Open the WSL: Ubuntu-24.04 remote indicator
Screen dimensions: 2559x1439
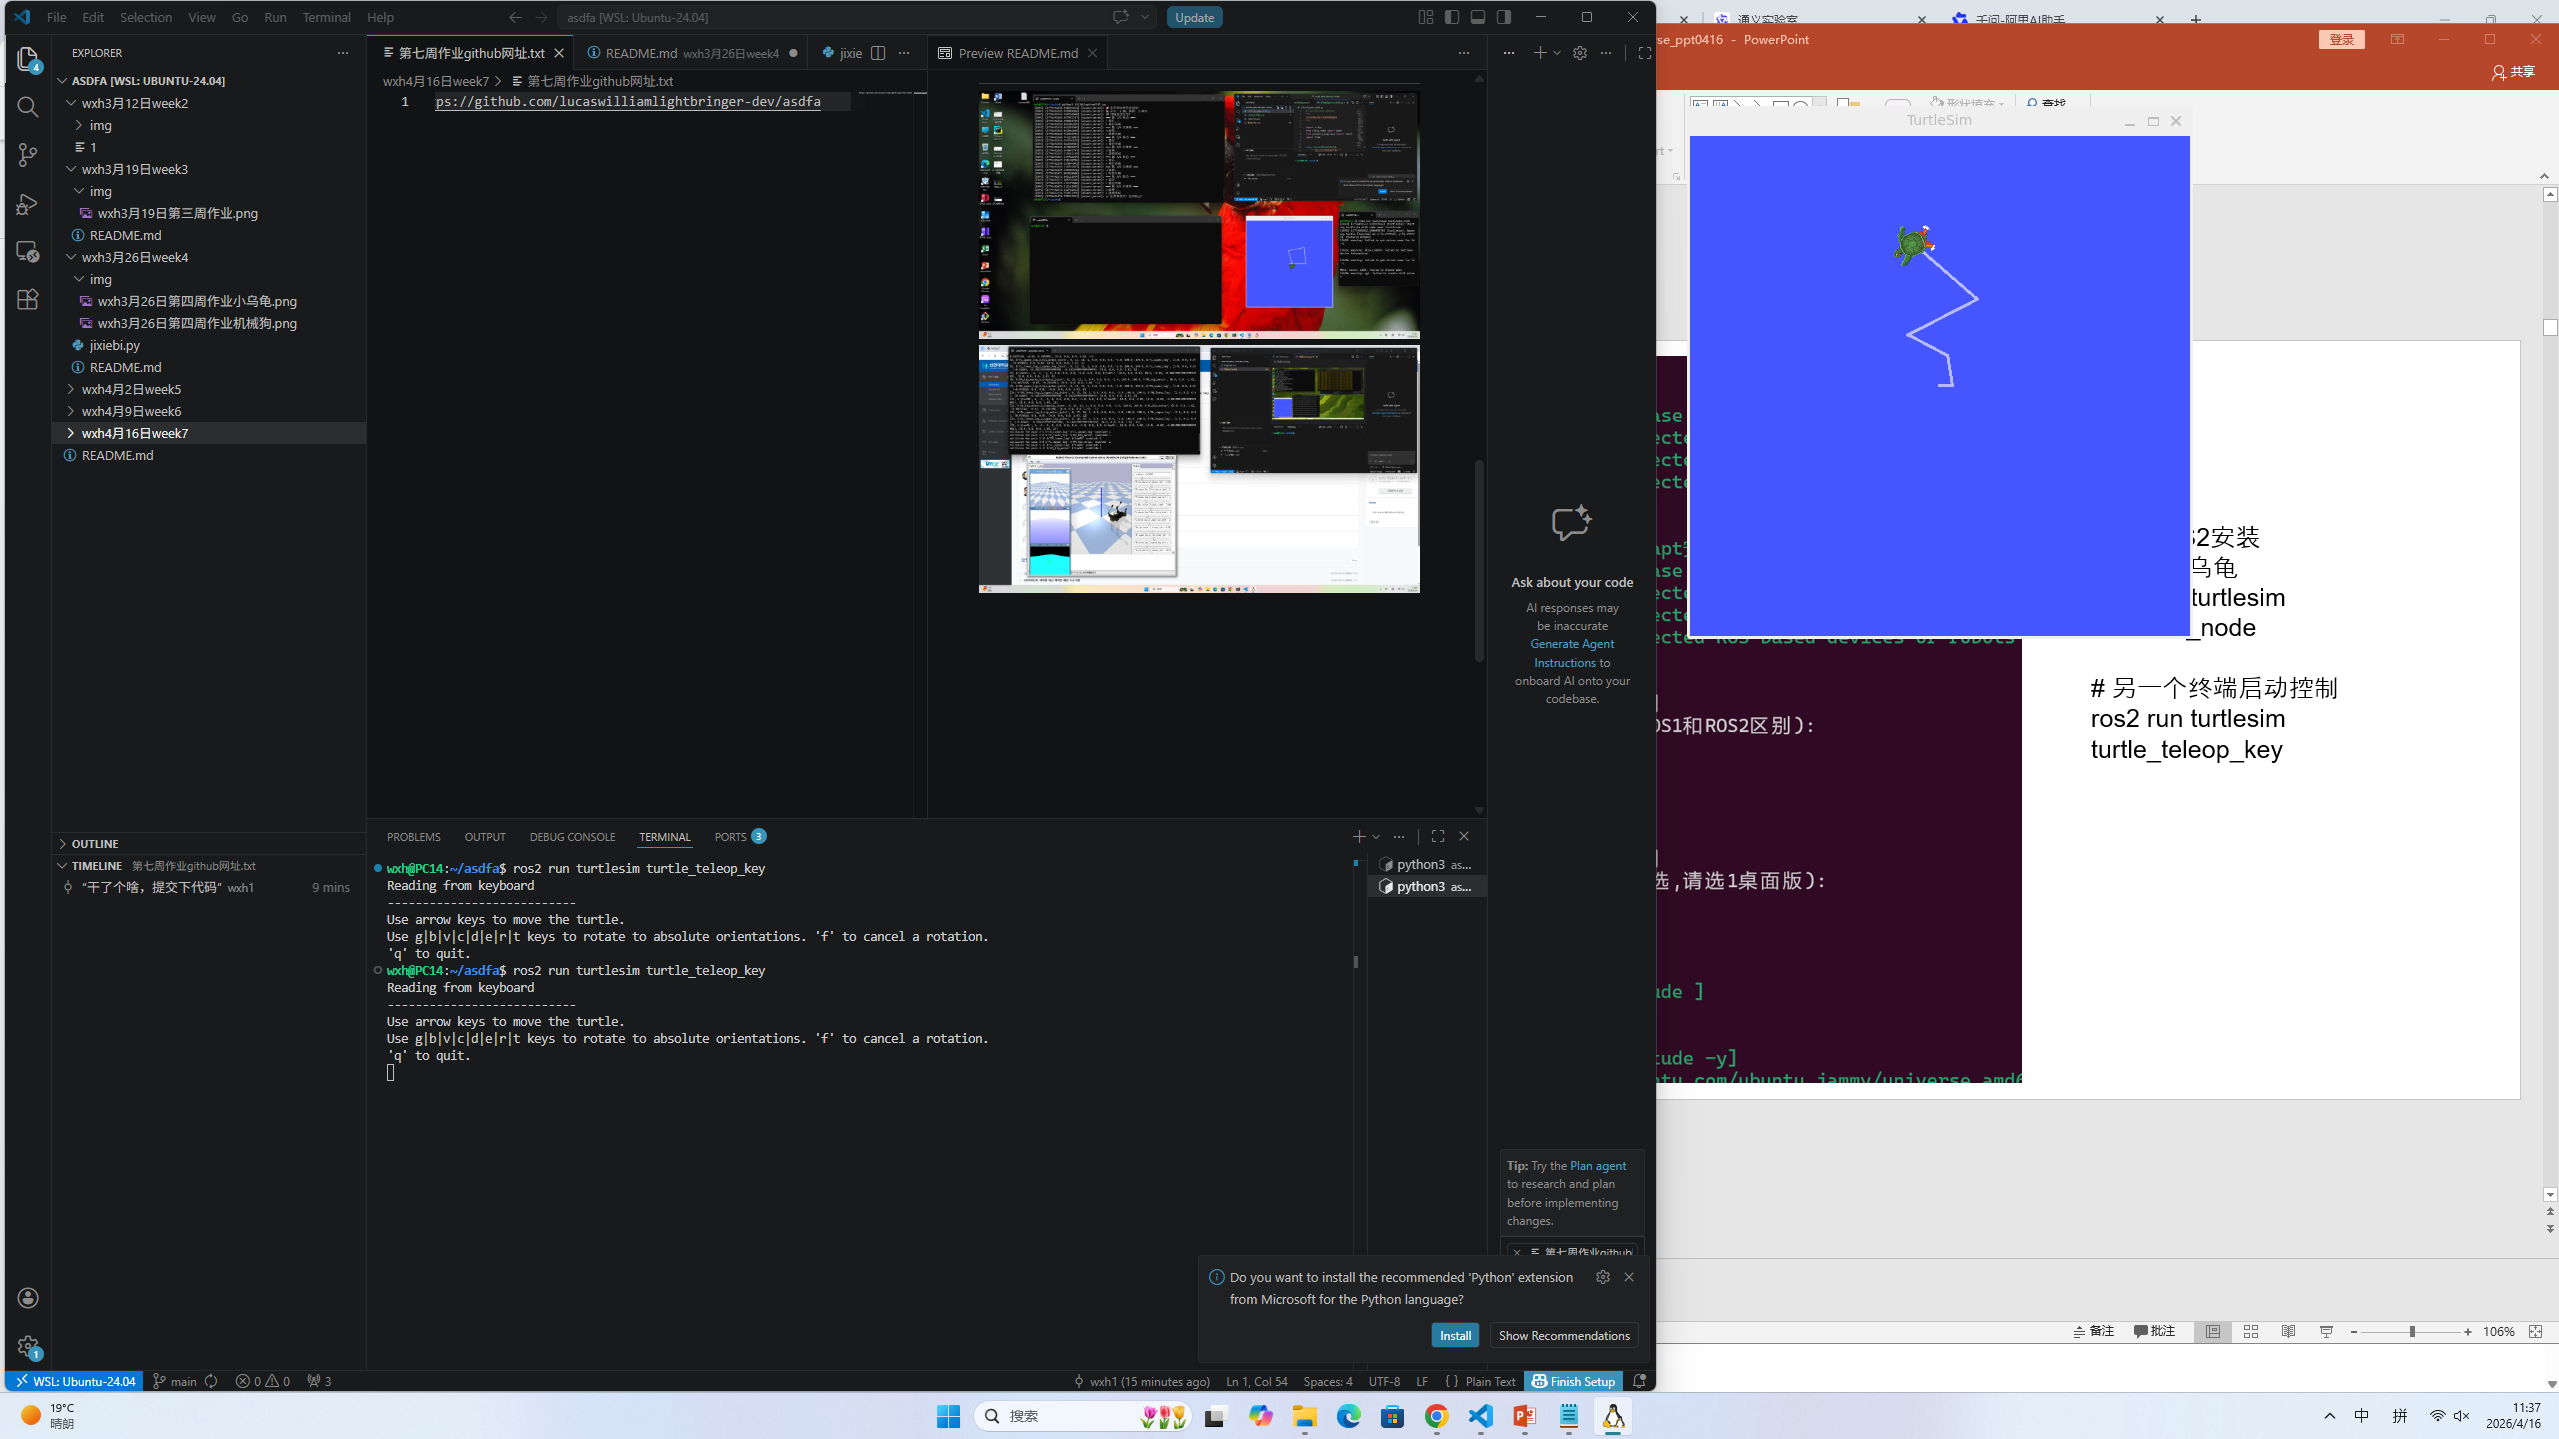click(75, 1381)
